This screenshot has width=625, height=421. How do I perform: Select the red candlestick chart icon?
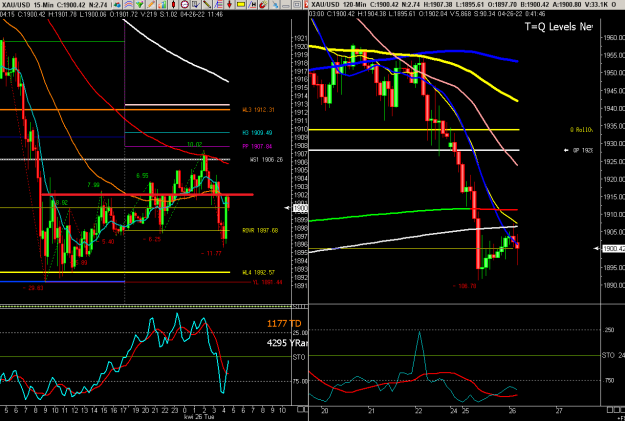tap(173, 5)
